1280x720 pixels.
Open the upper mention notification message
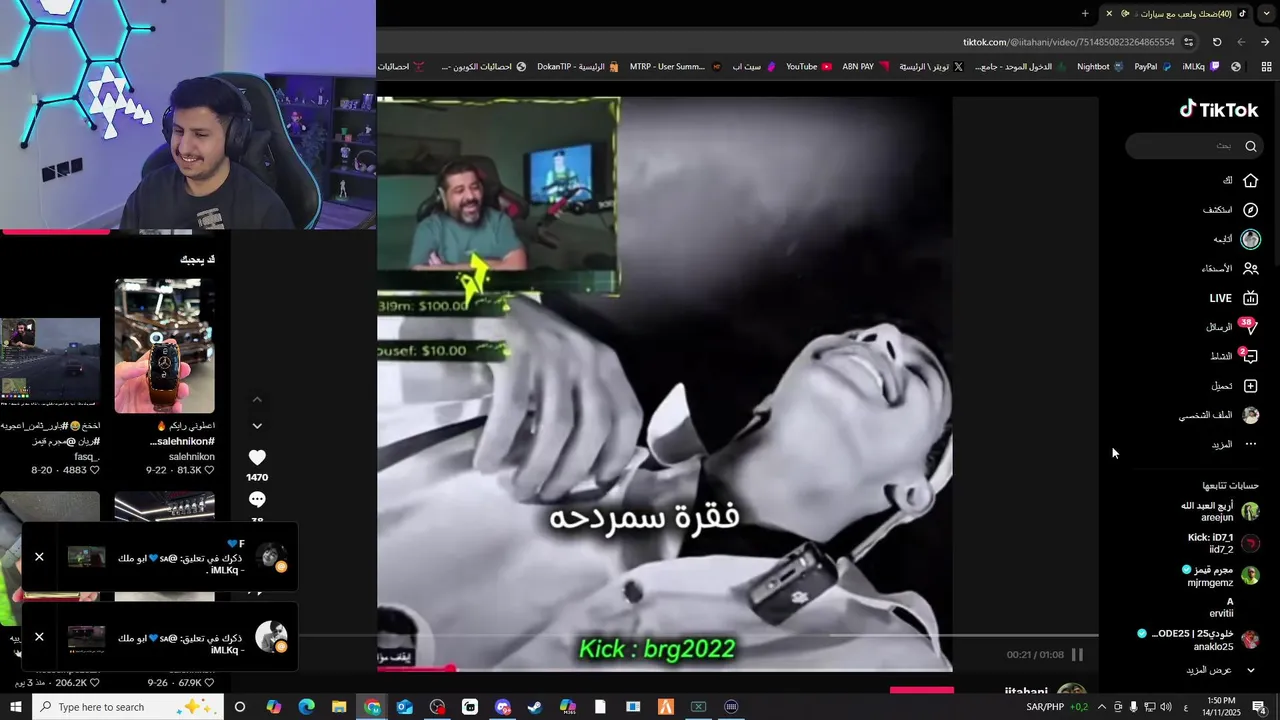coord(160,558)
